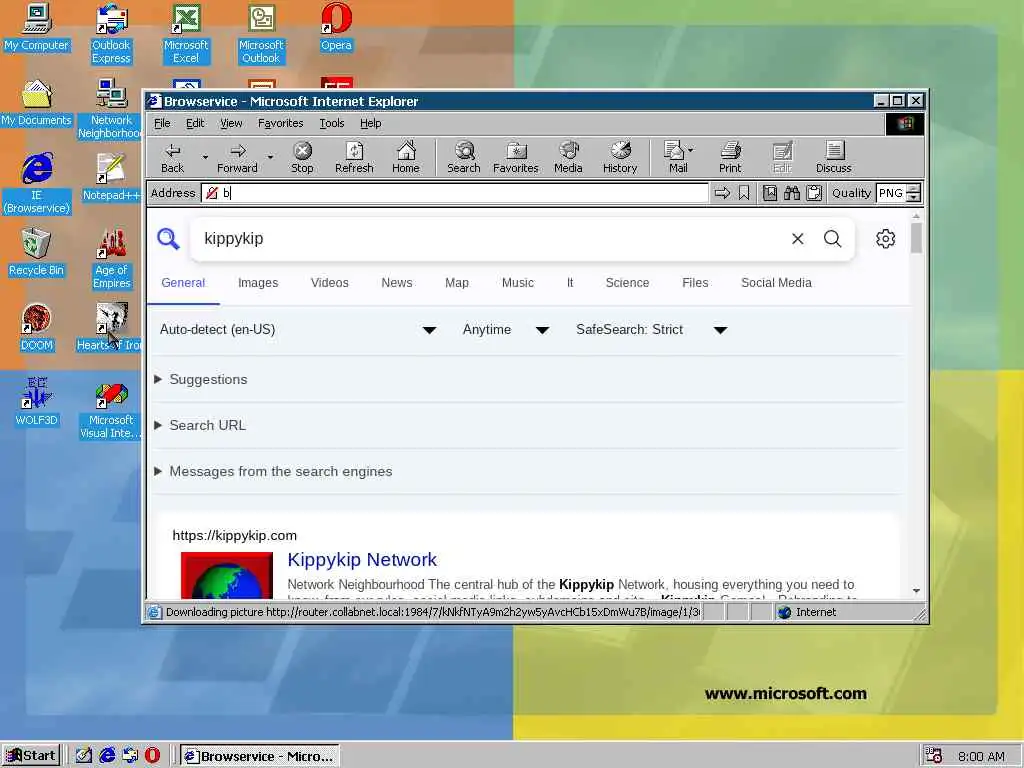Image resolution: width=1024 pixels, height=768 pixels.
Task: Expand the Suggestions section
Action: click(202, 379)
